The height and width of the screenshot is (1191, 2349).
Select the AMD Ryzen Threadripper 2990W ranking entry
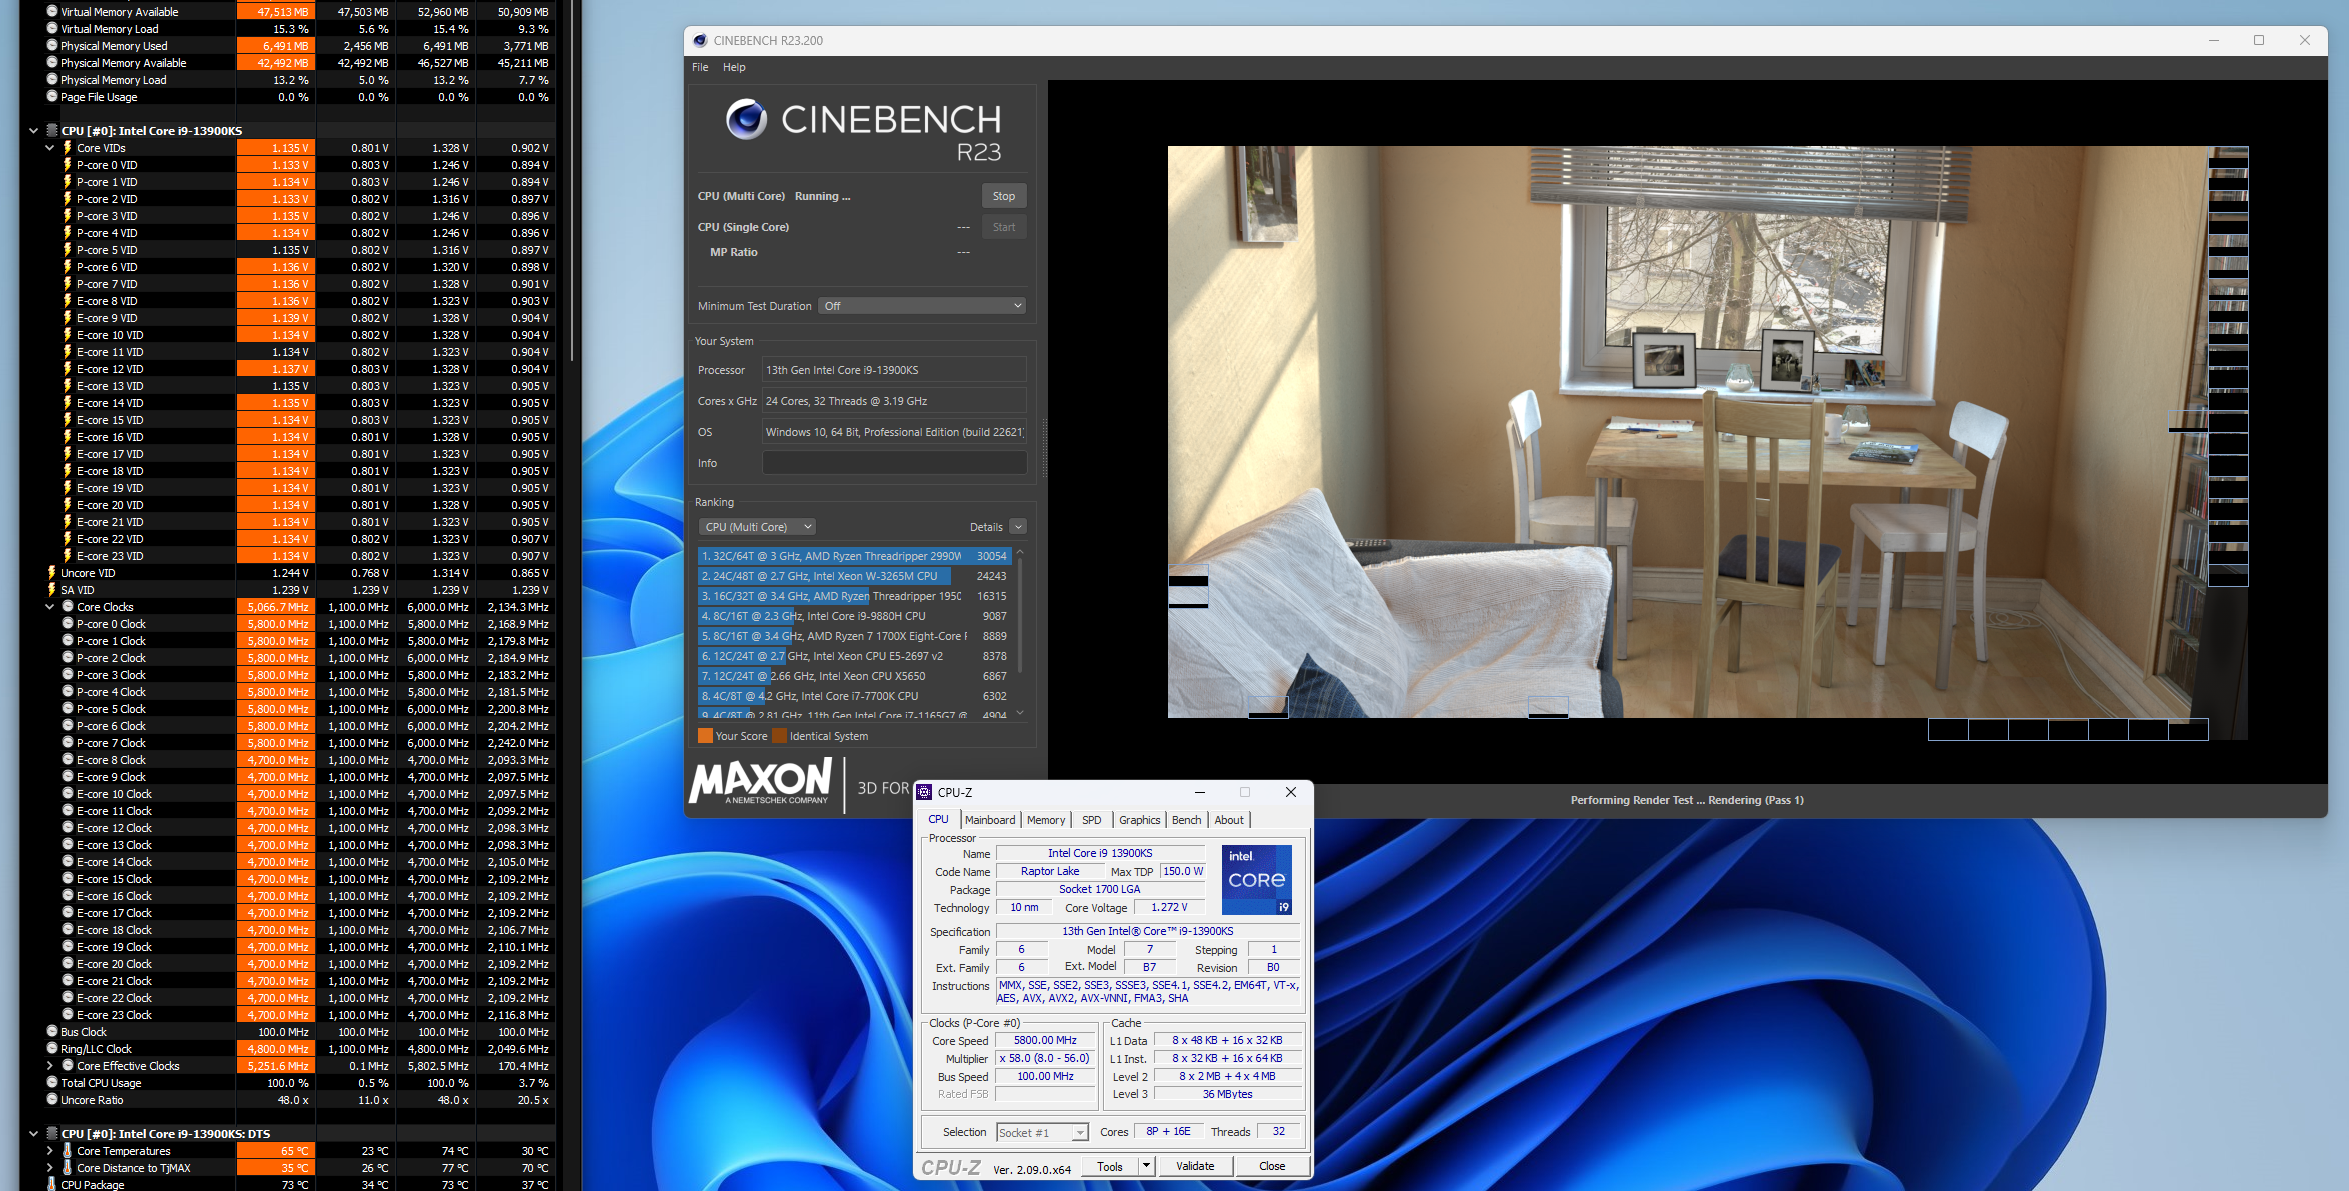click(855, 556)
